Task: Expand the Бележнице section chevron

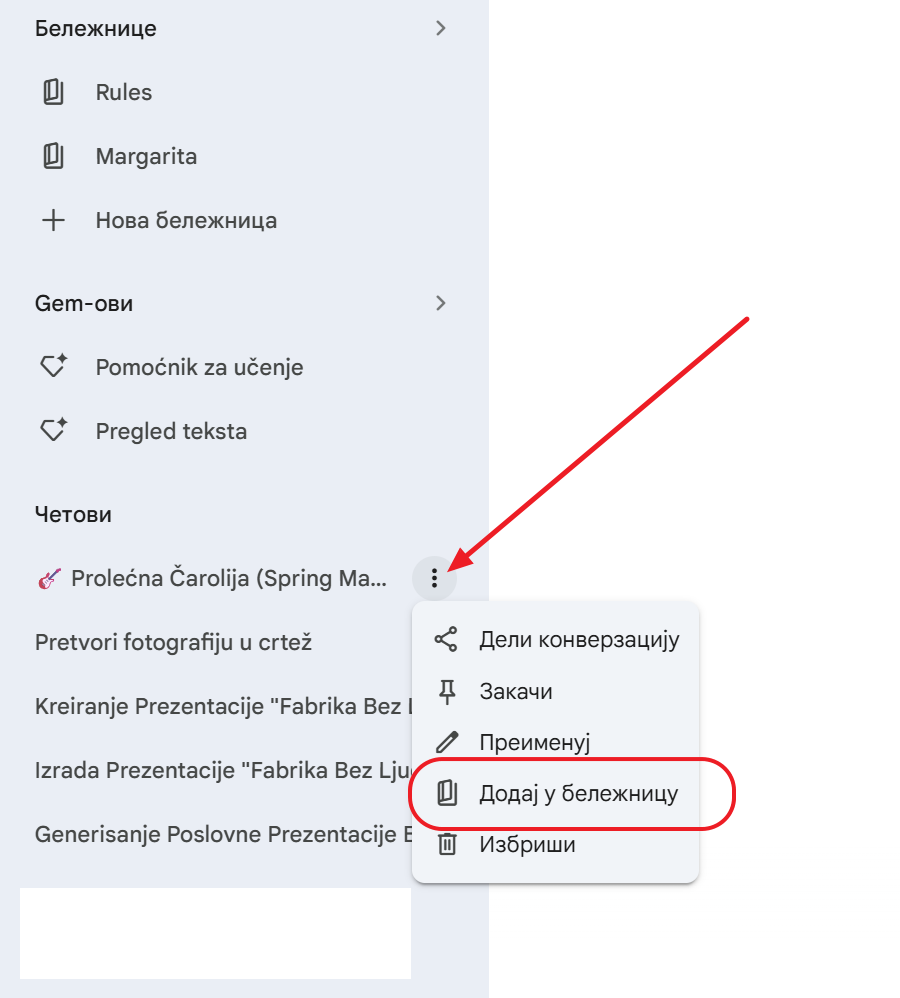Action: (441, 28)
